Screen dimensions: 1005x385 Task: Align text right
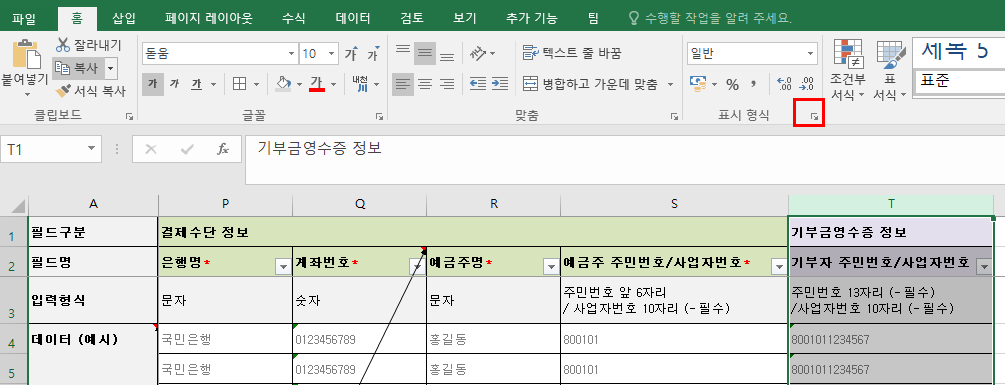447,83
